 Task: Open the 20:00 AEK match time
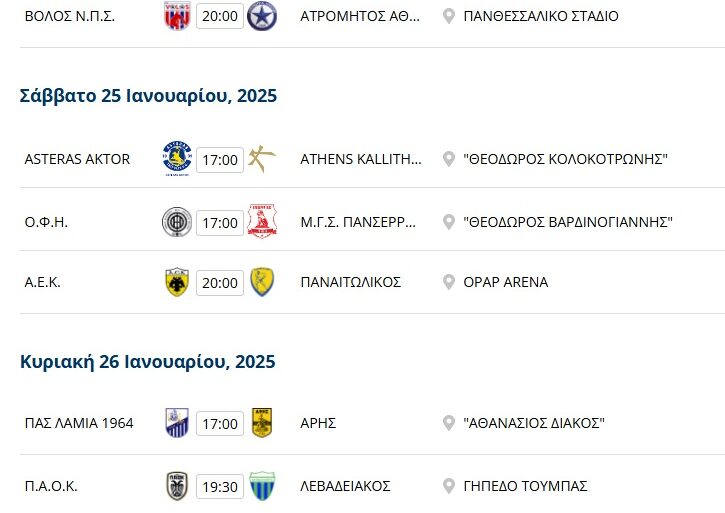point(219,283)
